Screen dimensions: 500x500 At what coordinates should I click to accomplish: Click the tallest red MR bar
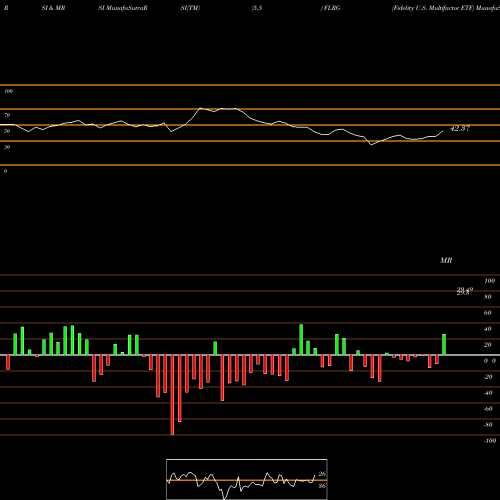click(x=172, y=395)
